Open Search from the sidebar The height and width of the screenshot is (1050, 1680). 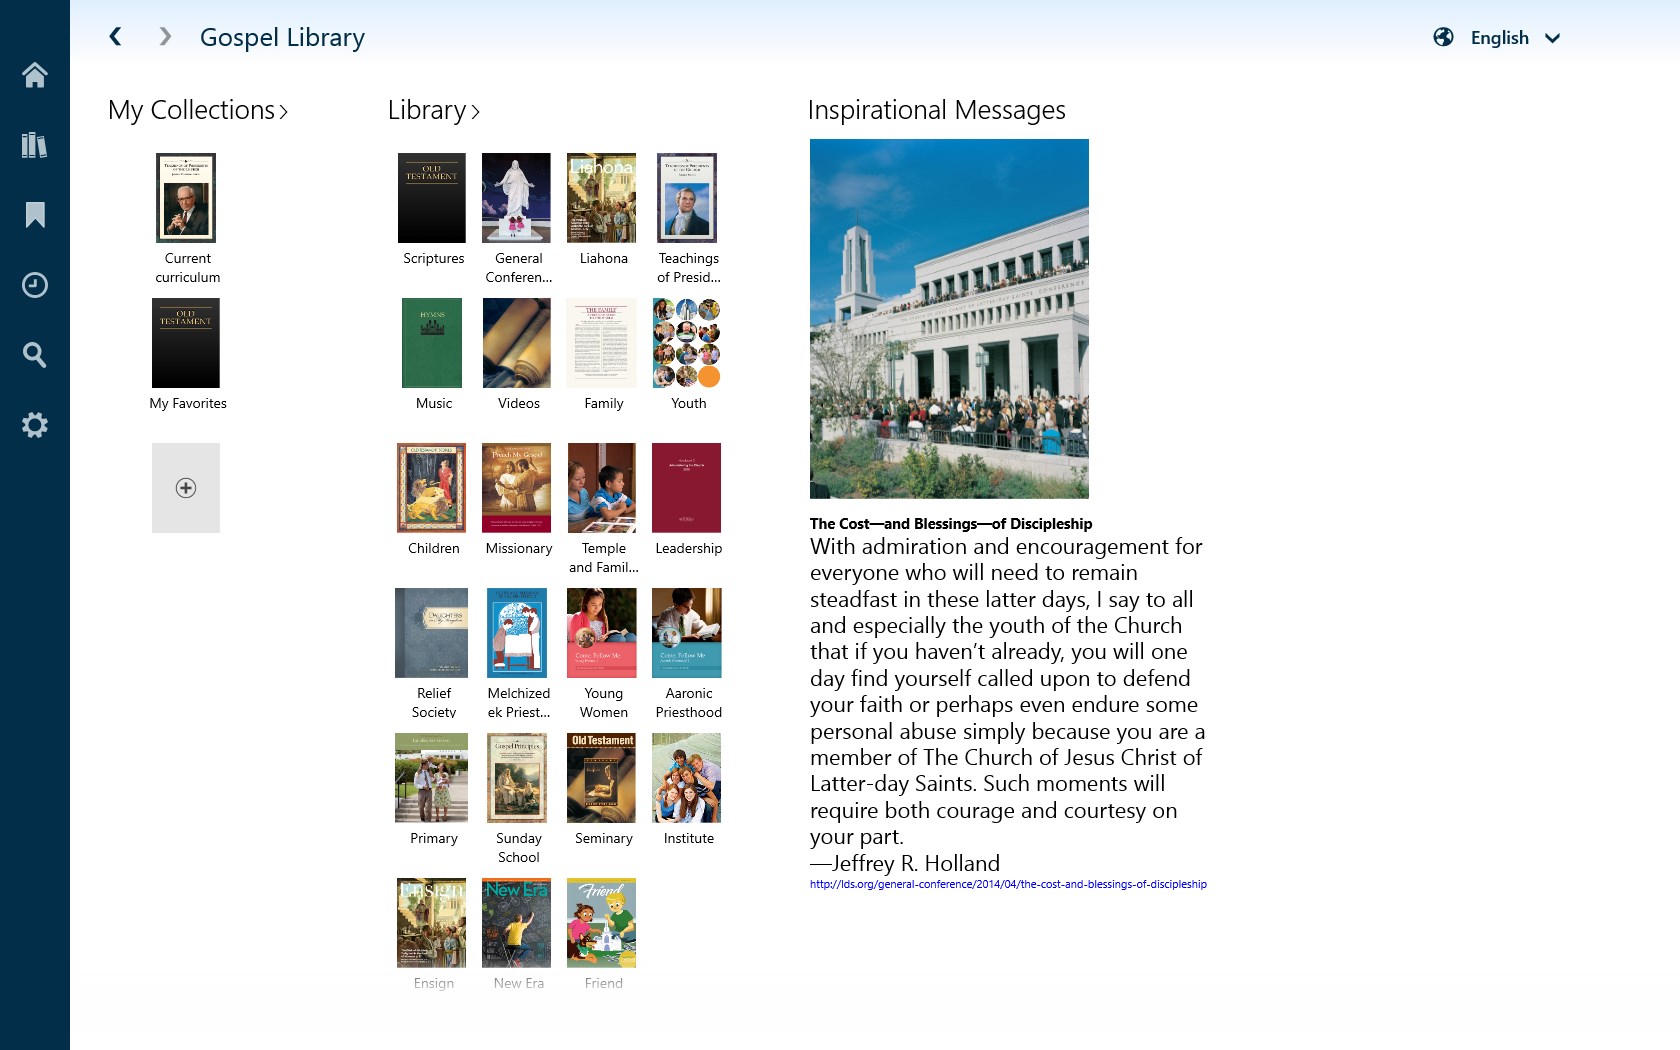point(35,355)
